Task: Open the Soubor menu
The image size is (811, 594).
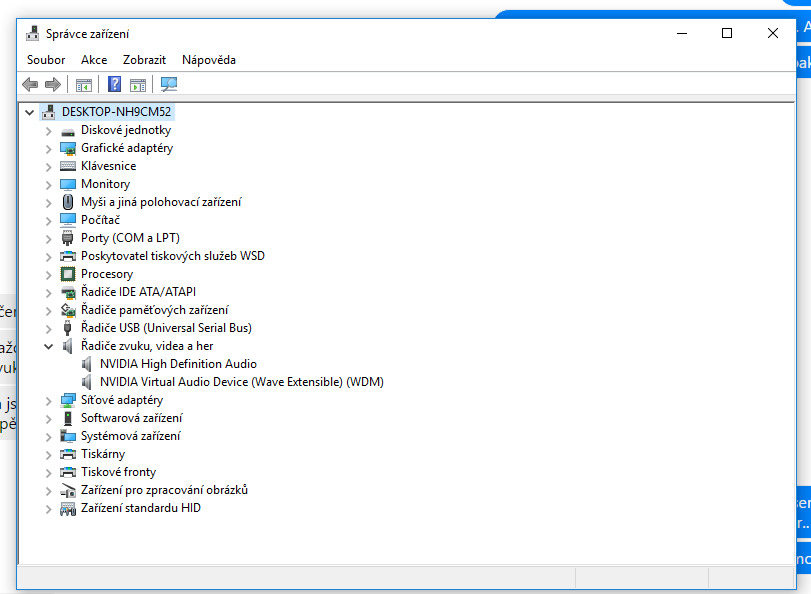Action: tap(46, 60)
